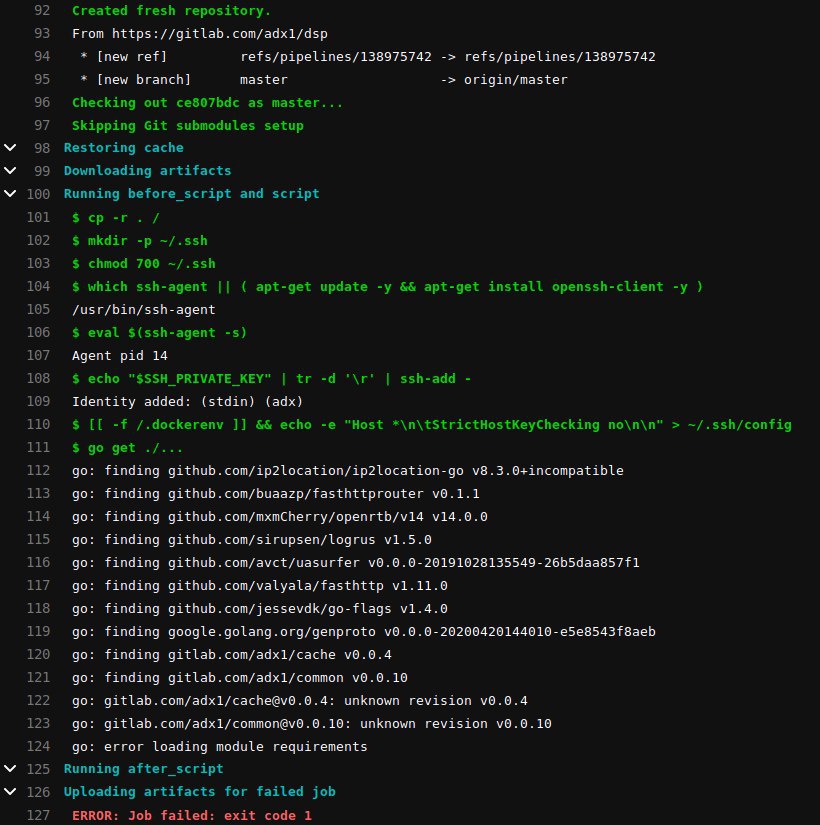Click the Restoring cache section header
The image size is (820, 825).
(124, 148)
